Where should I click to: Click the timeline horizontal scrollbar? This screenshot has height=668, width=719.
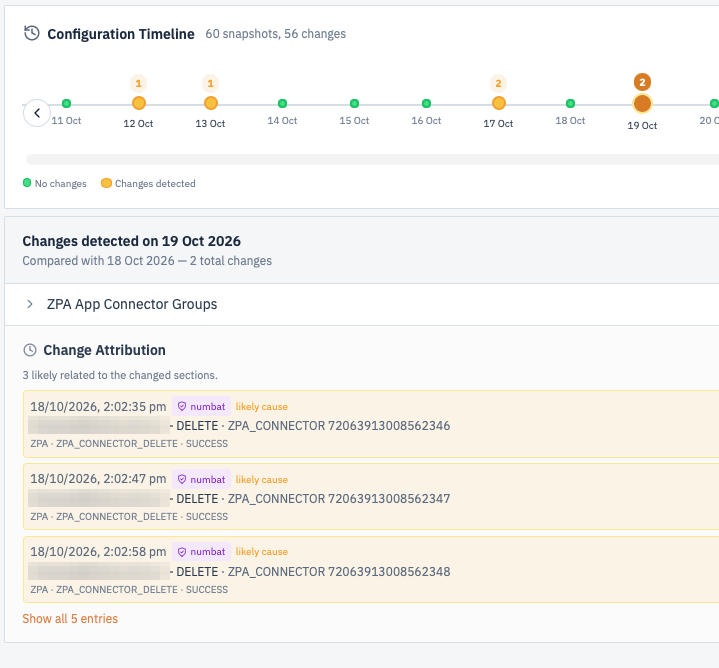pos(372,160)
